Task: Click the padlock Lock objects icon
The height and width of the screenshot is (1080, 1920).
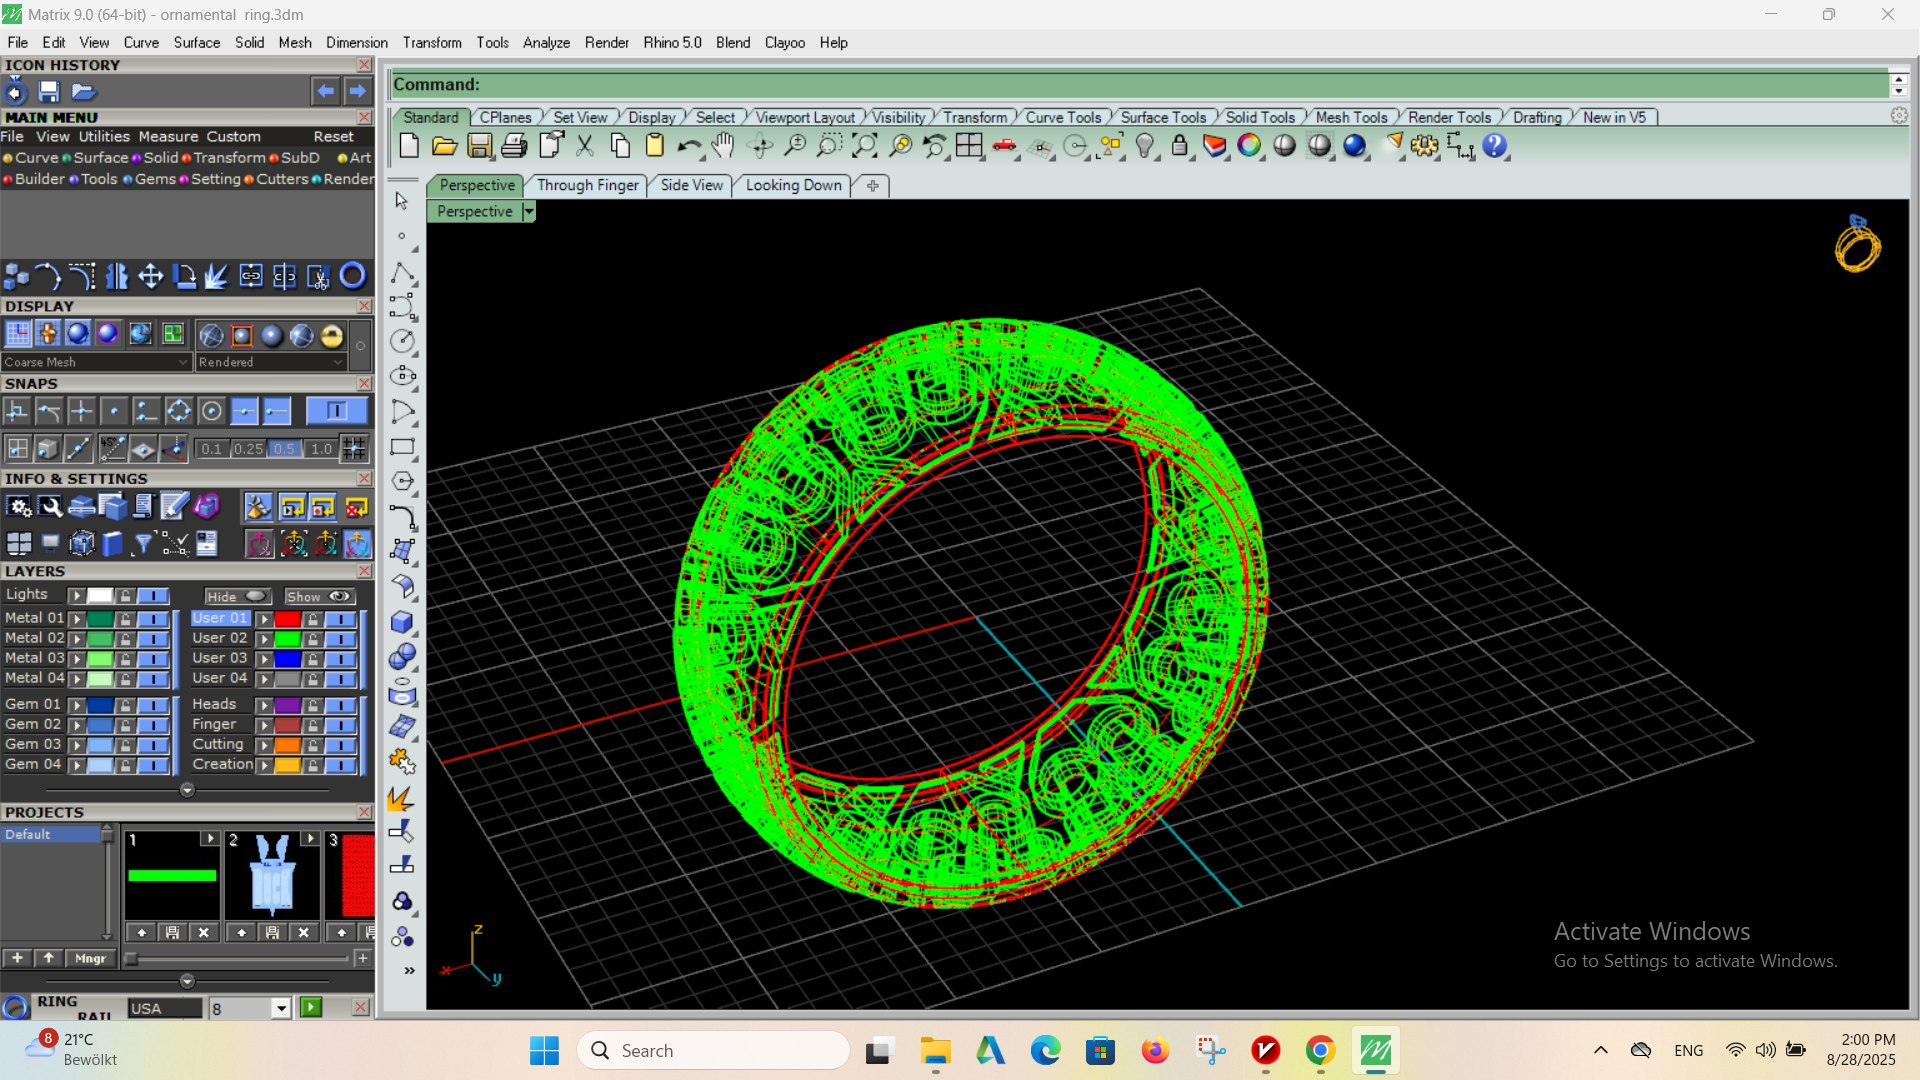Action: coord(1180,146)
